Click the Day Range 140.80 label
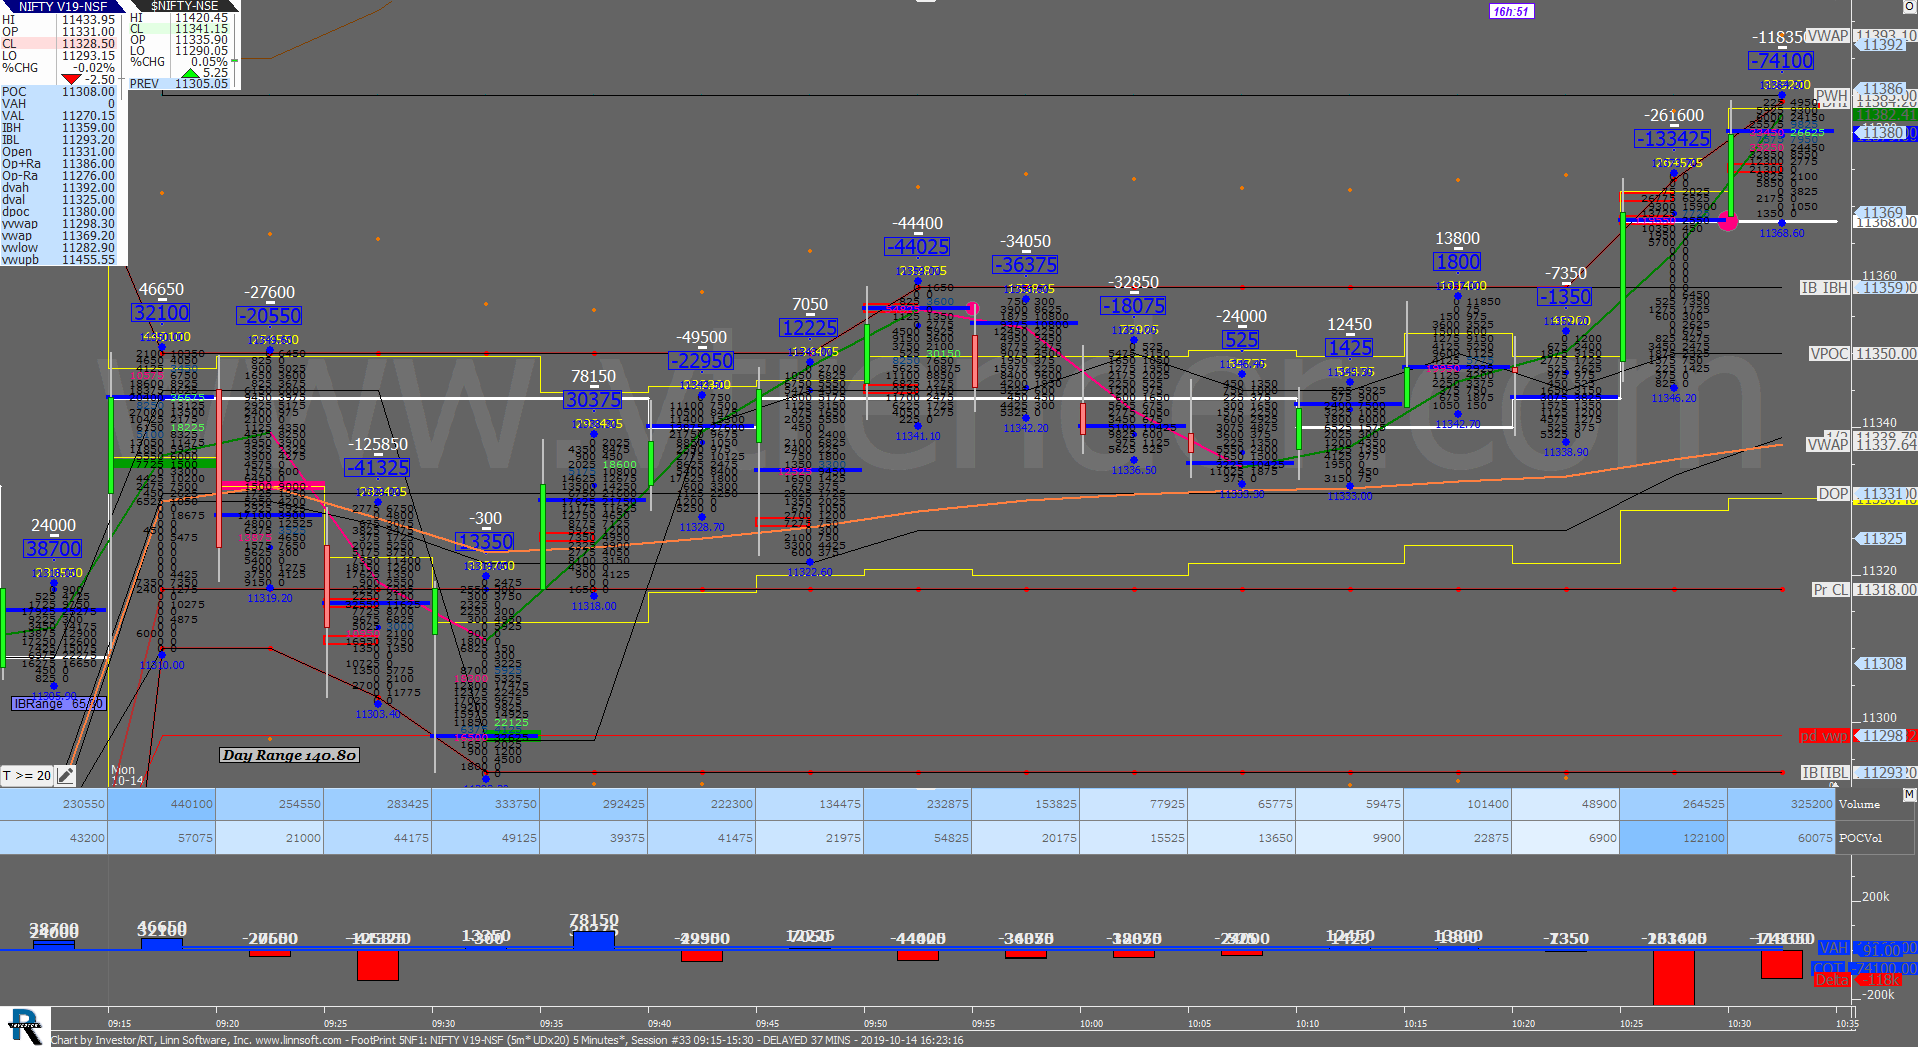Viewport: 1918px width, 1047px height. coord(289,755)
